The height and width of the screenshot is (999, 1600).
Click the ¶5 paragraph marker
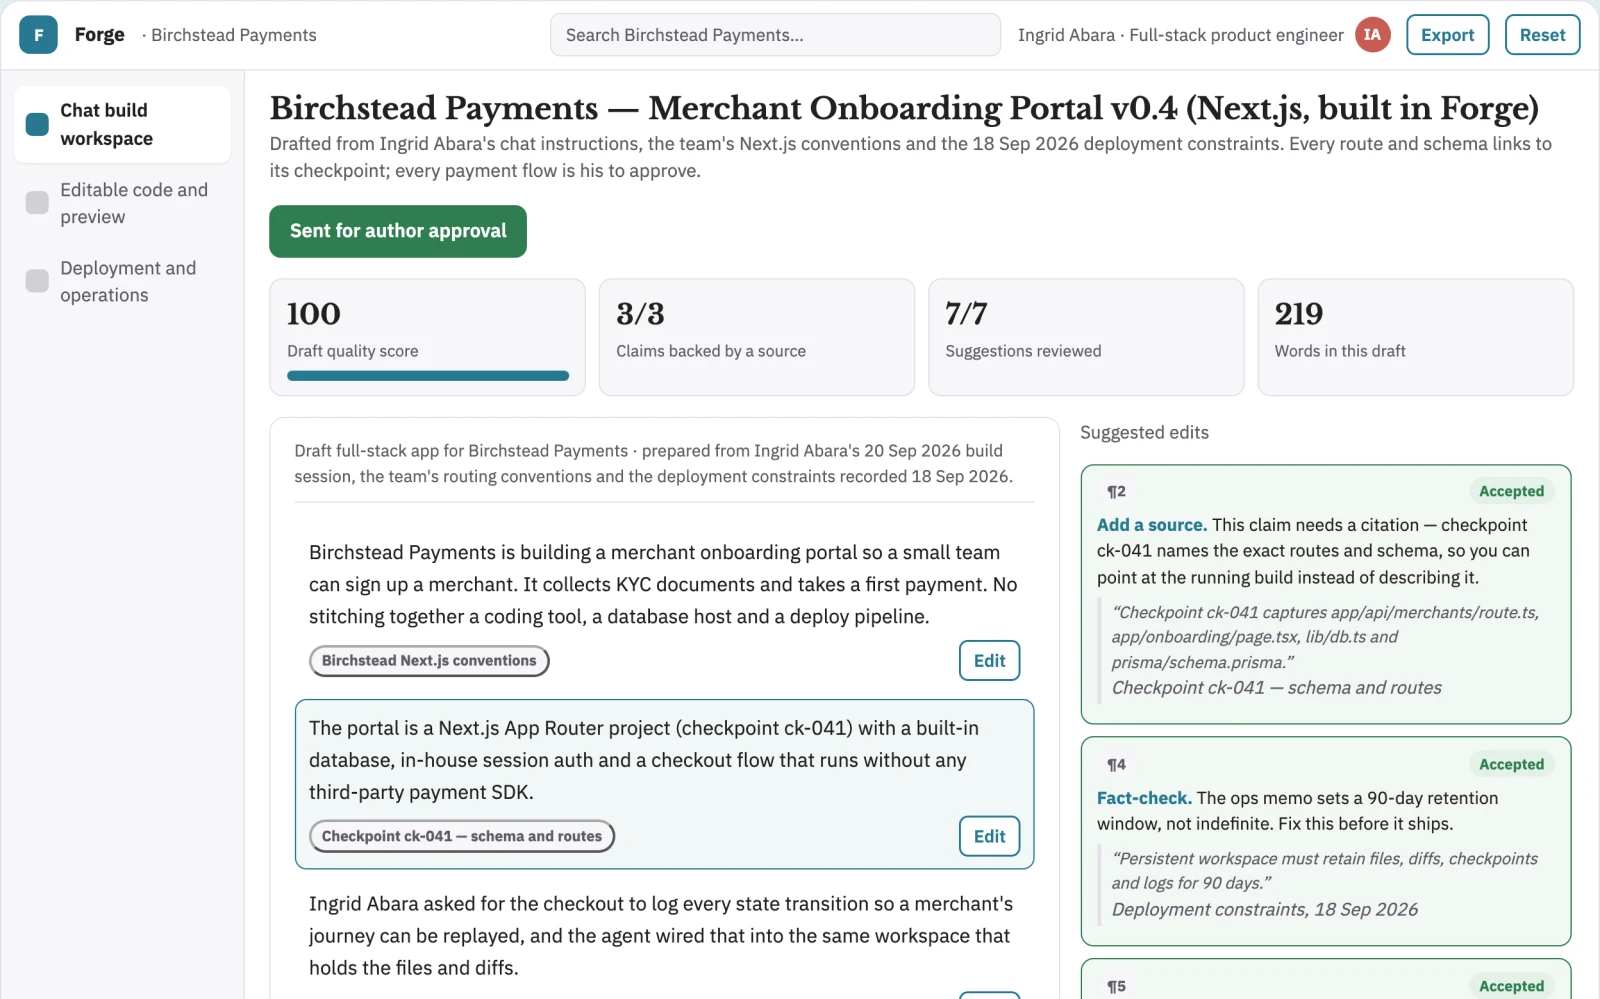point(1116,986)
